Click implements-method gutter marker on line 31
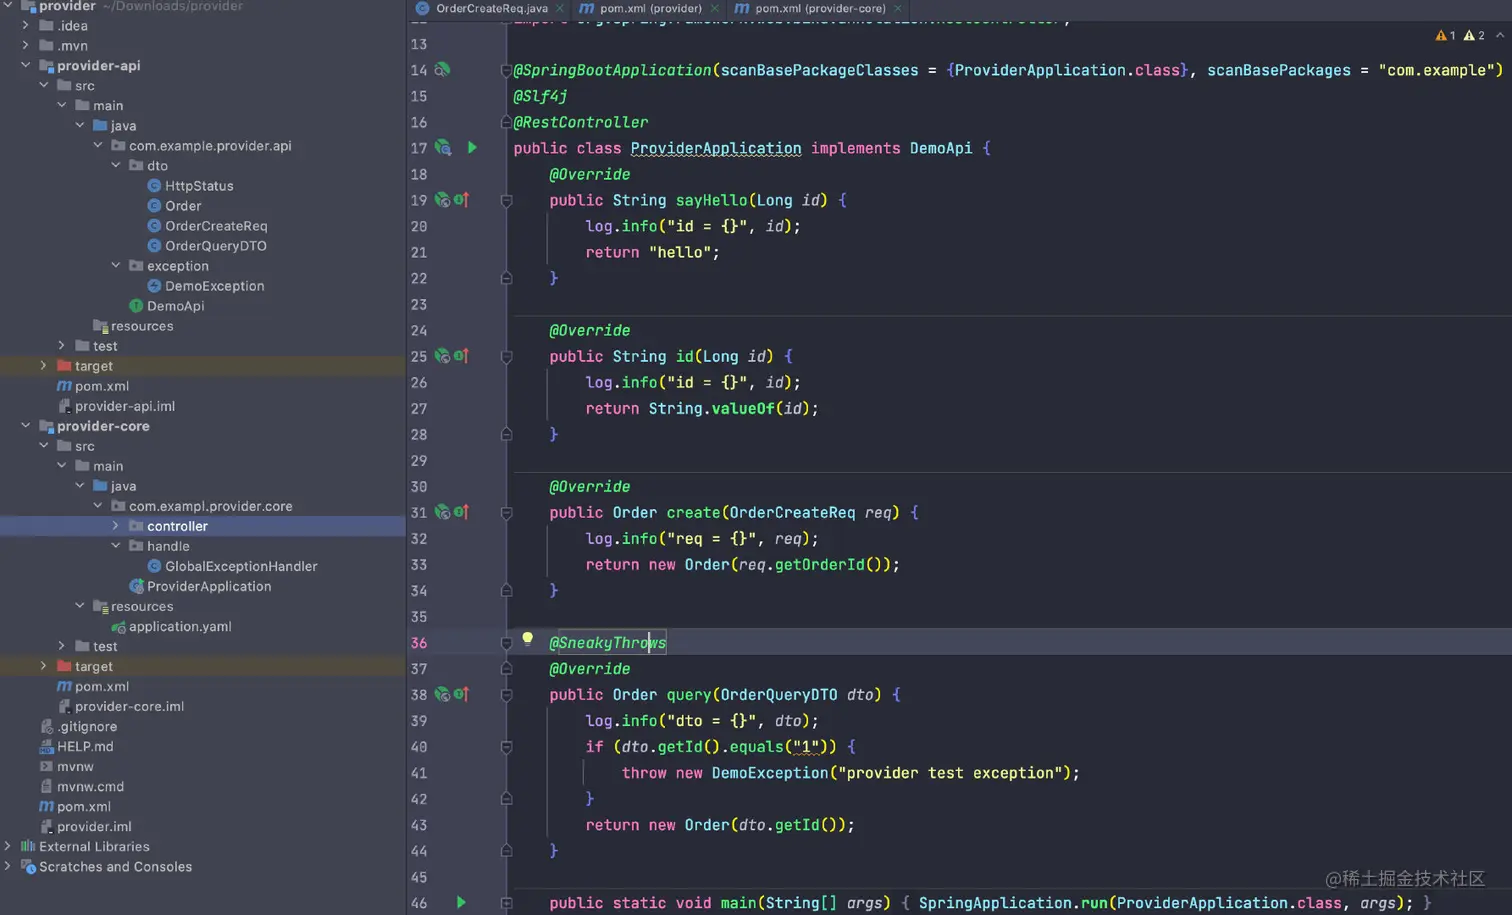1512x915 pixels. click(461, 512)
